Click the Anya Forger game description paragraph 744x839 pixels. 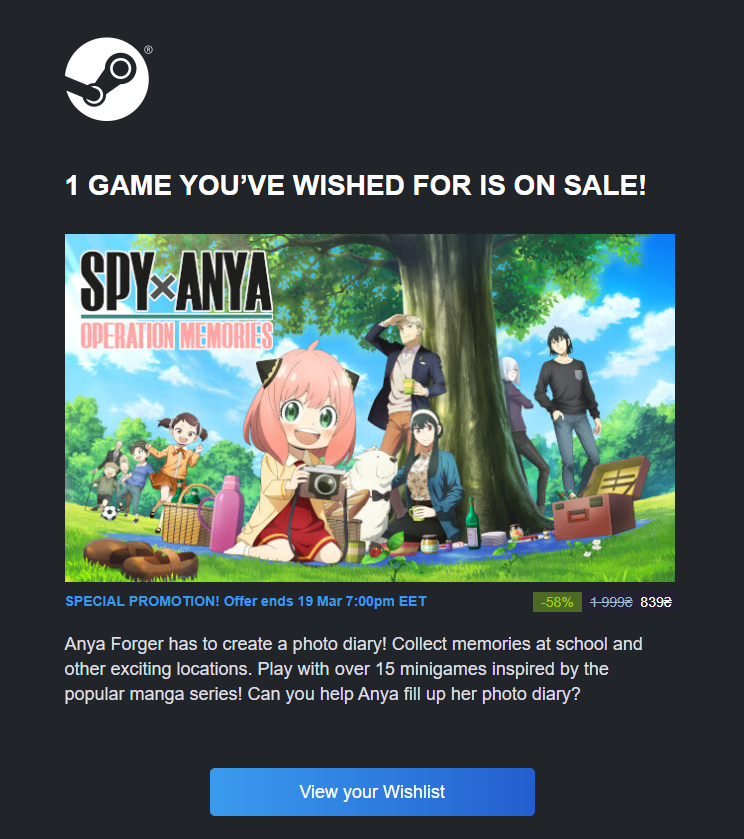tap(353, 669)
